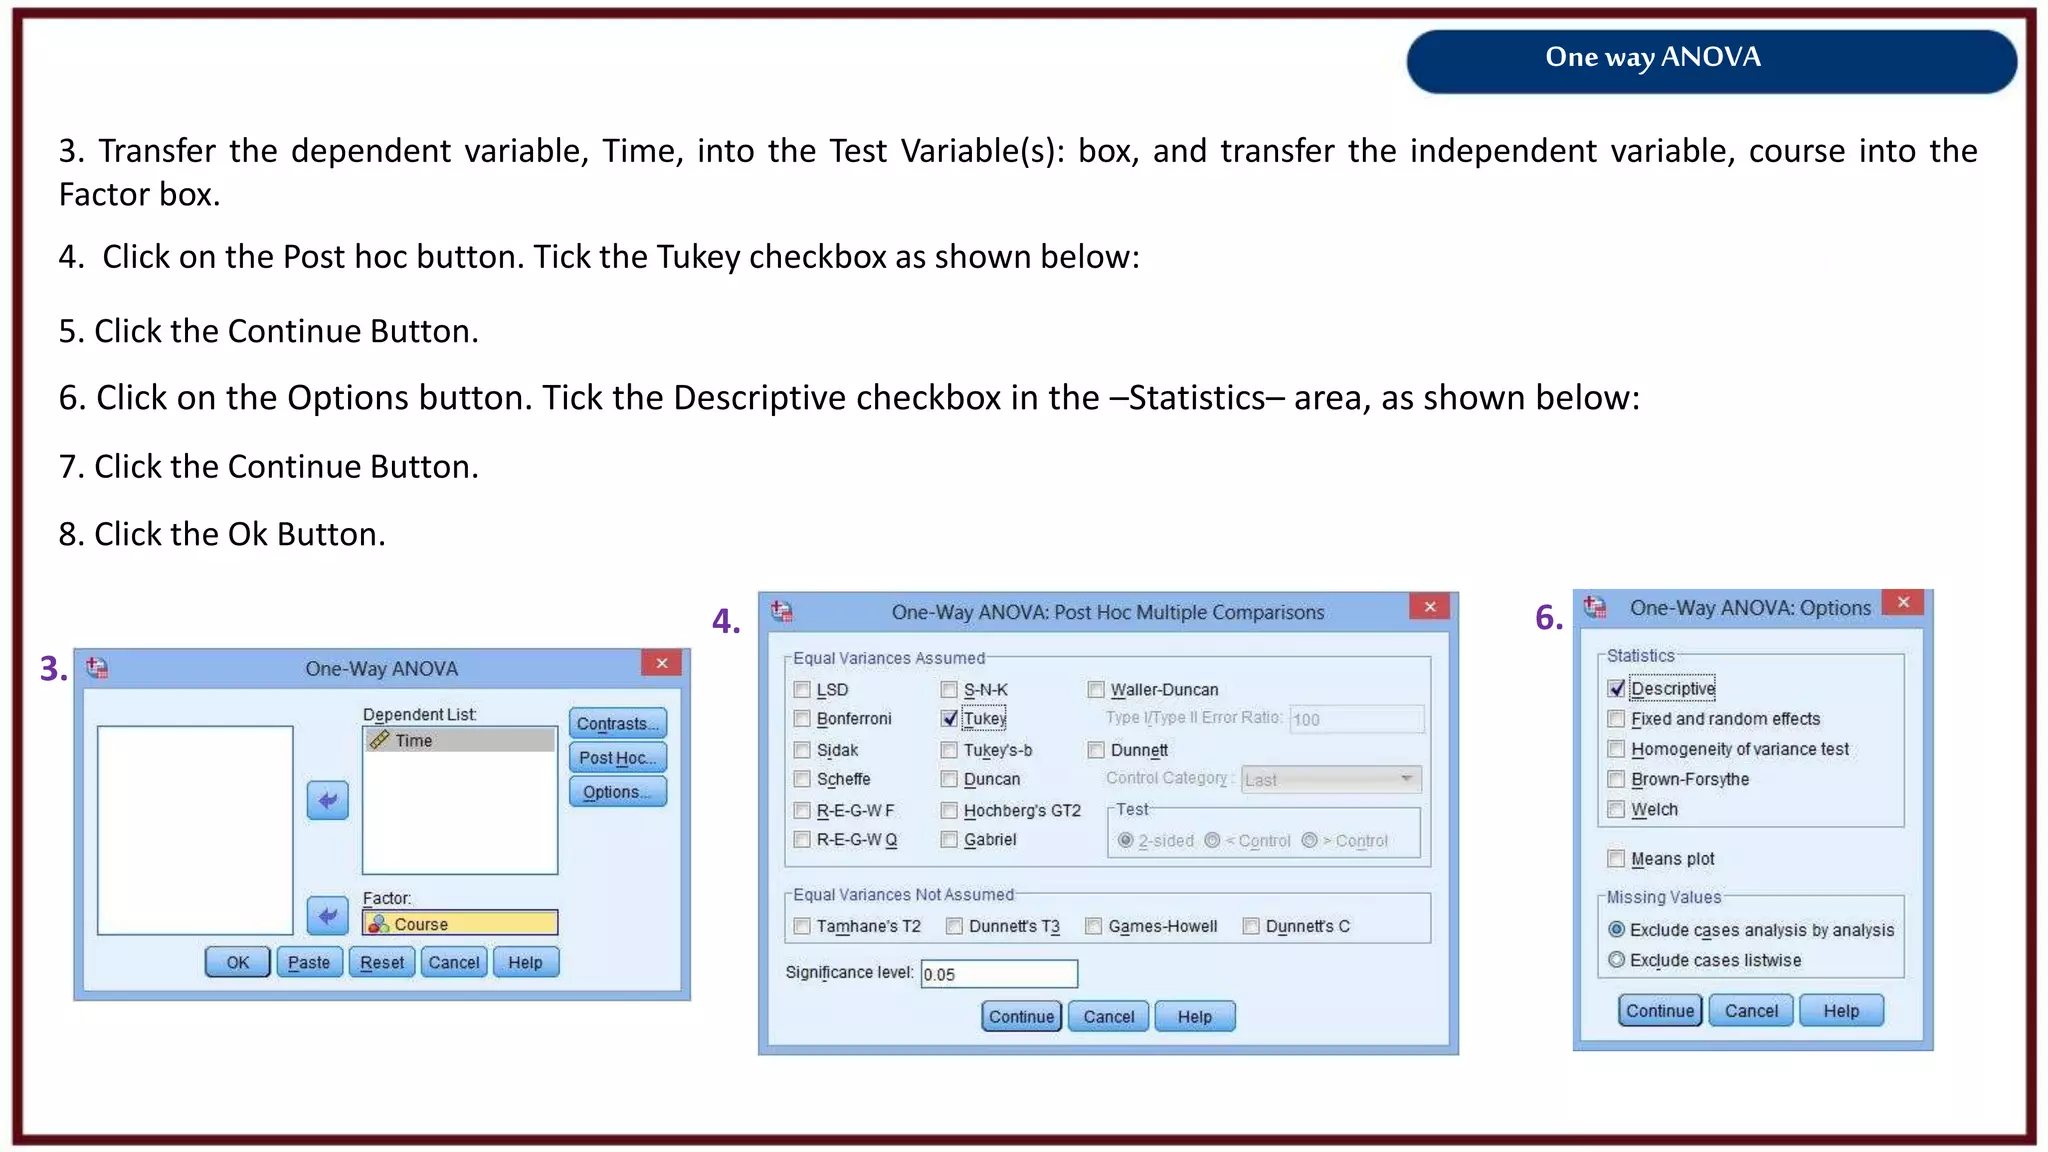Select Exclude cases listwise option
The image size is (2048, 1152).
coord(1616,959)
